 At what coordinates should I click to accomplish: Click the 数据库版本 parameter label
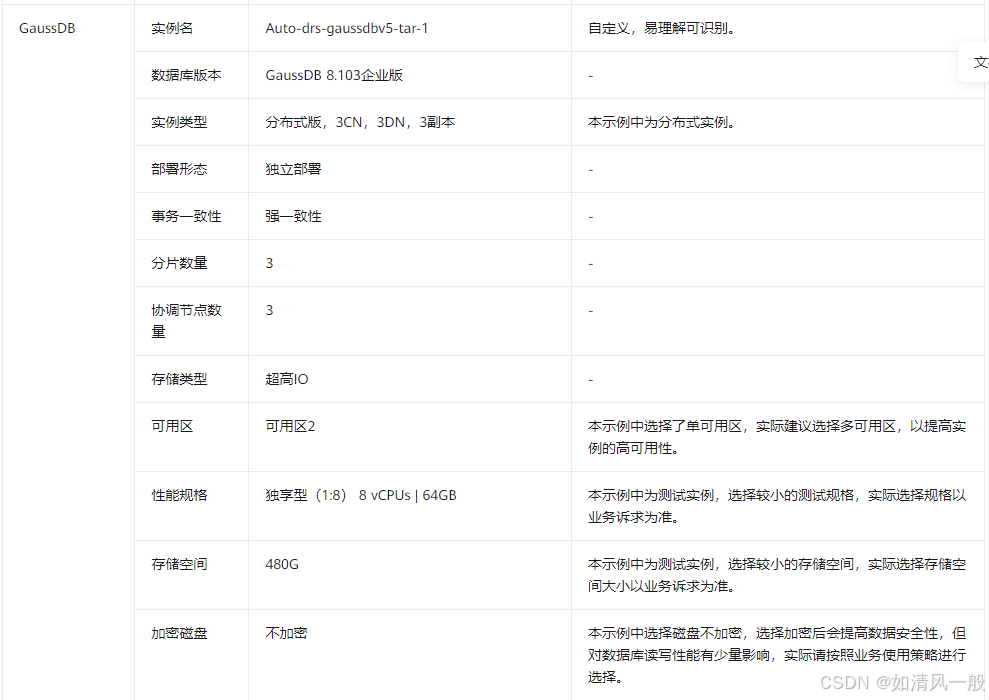186,75
